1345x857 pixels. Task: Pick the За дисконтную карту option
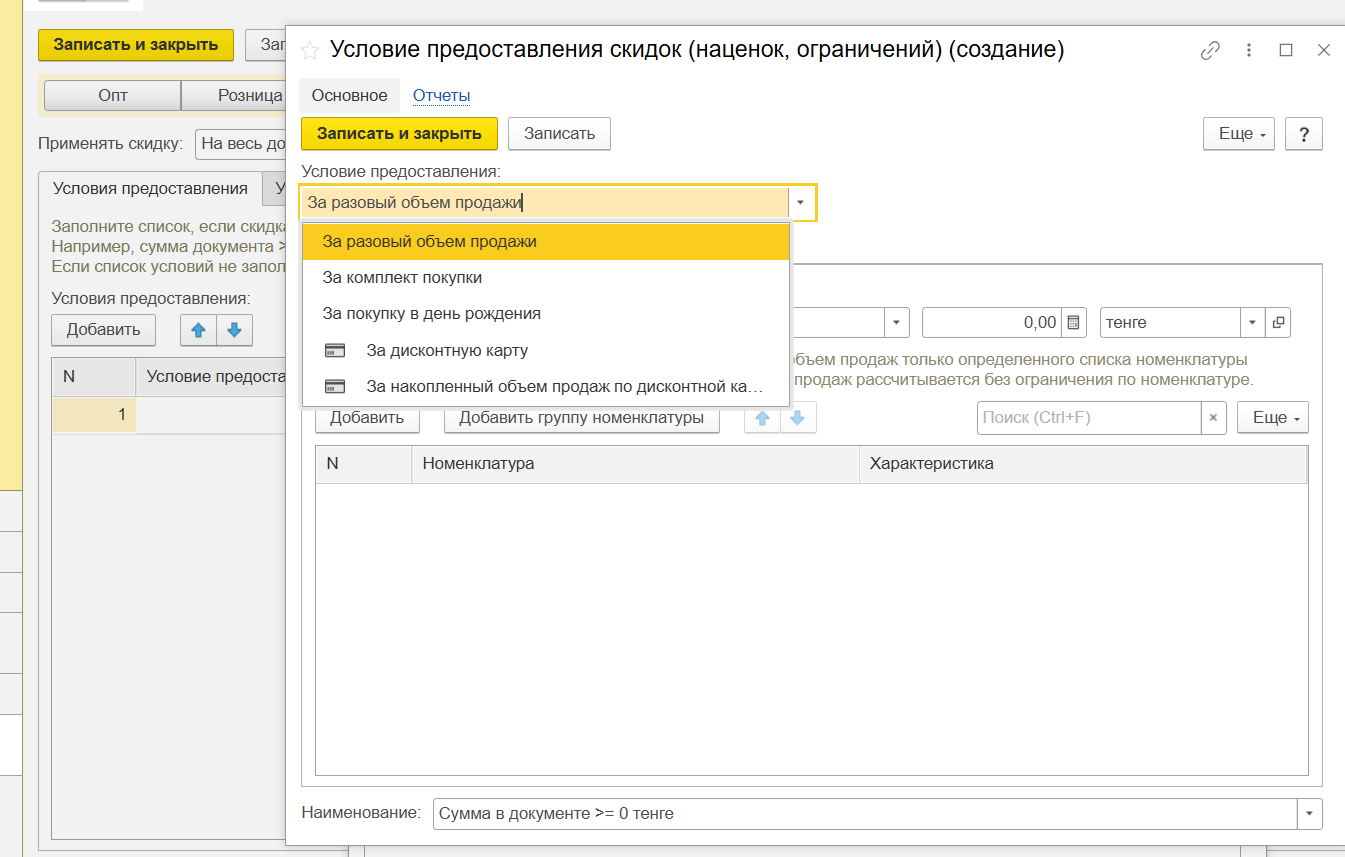coord(447,351)
